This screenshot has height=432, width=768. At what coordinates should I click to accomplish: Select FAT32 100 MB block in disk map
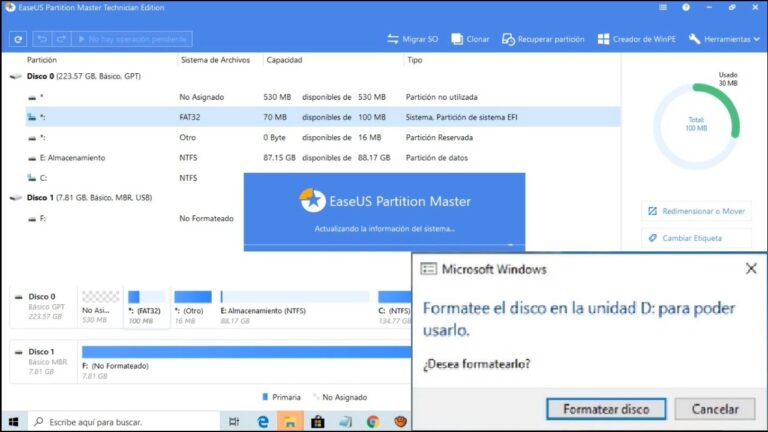(x=146, y=308)
